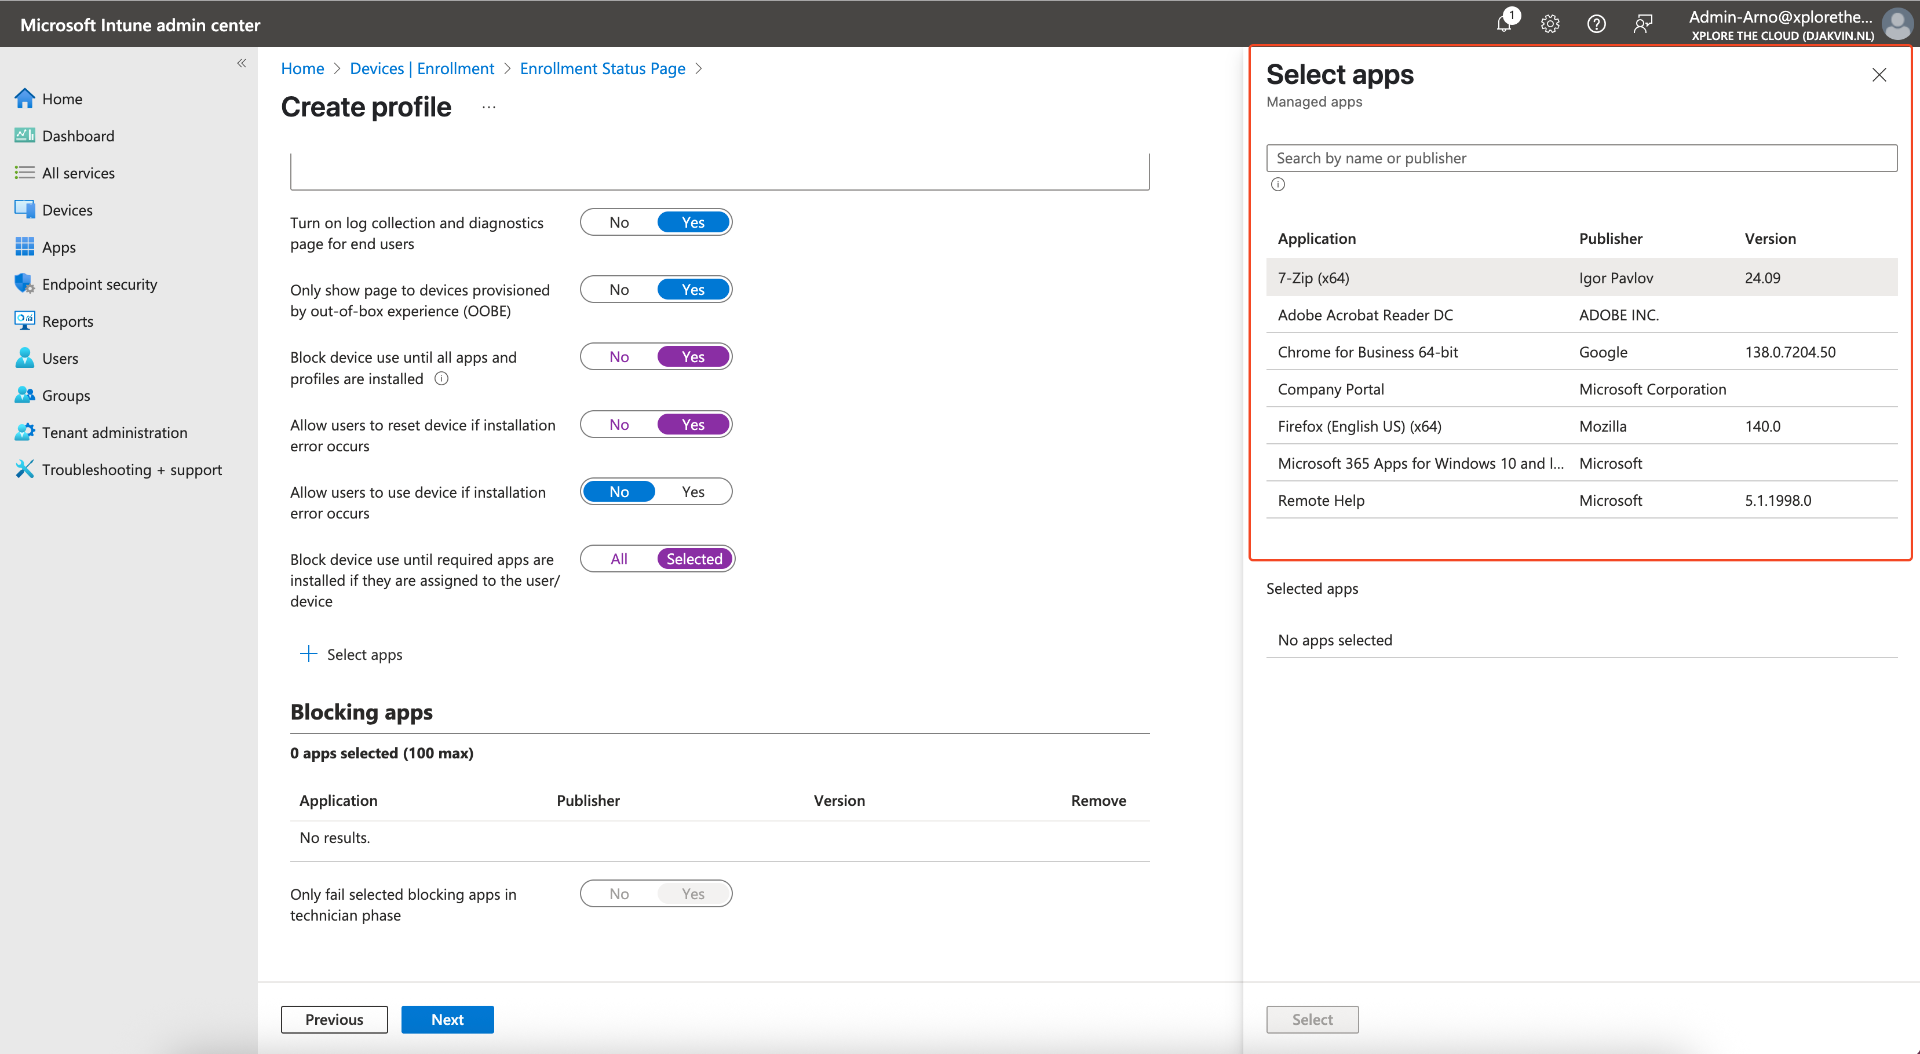Select the Company Portal app row
Viewport: 1920px width, 1054px height.
coord(1582,388)
